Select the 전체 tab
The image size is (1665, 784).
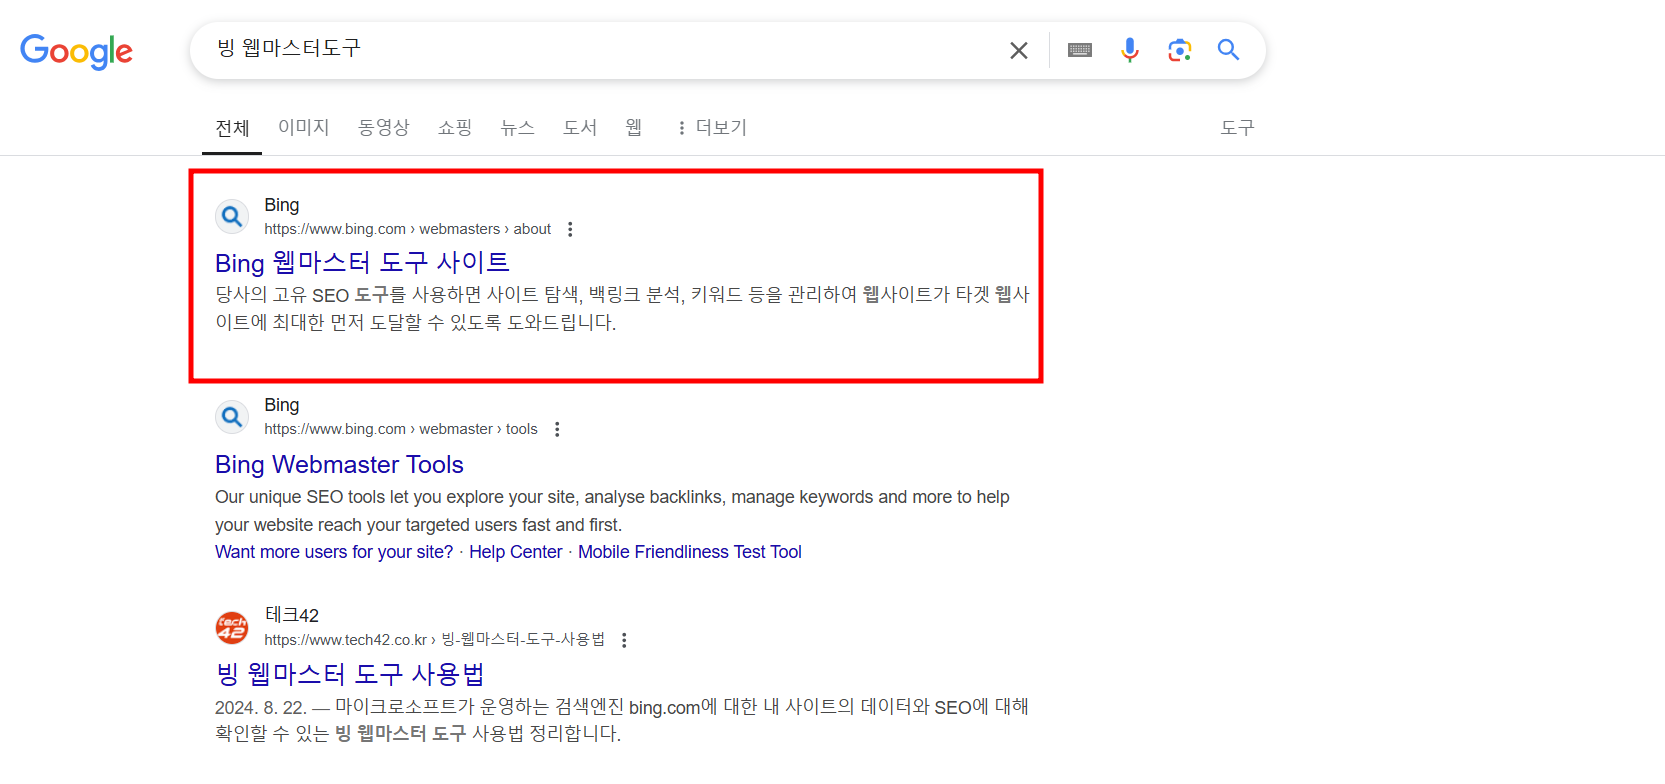coord(232,128)
